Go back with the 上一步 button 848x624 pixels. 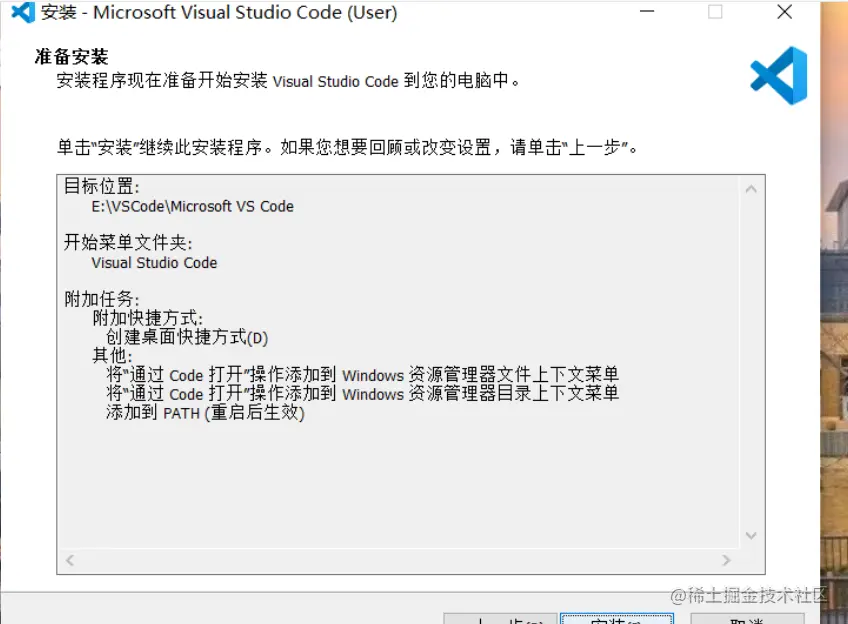pos(500,619)
